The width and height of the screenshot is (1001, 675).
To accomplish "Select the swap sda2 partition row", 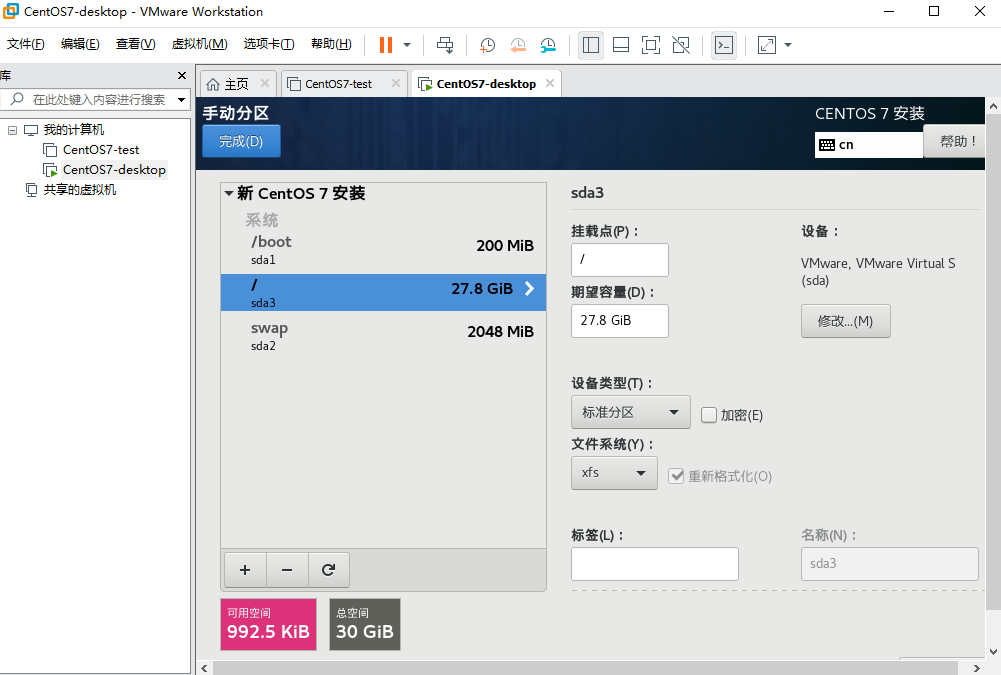I will coord(383,336).
